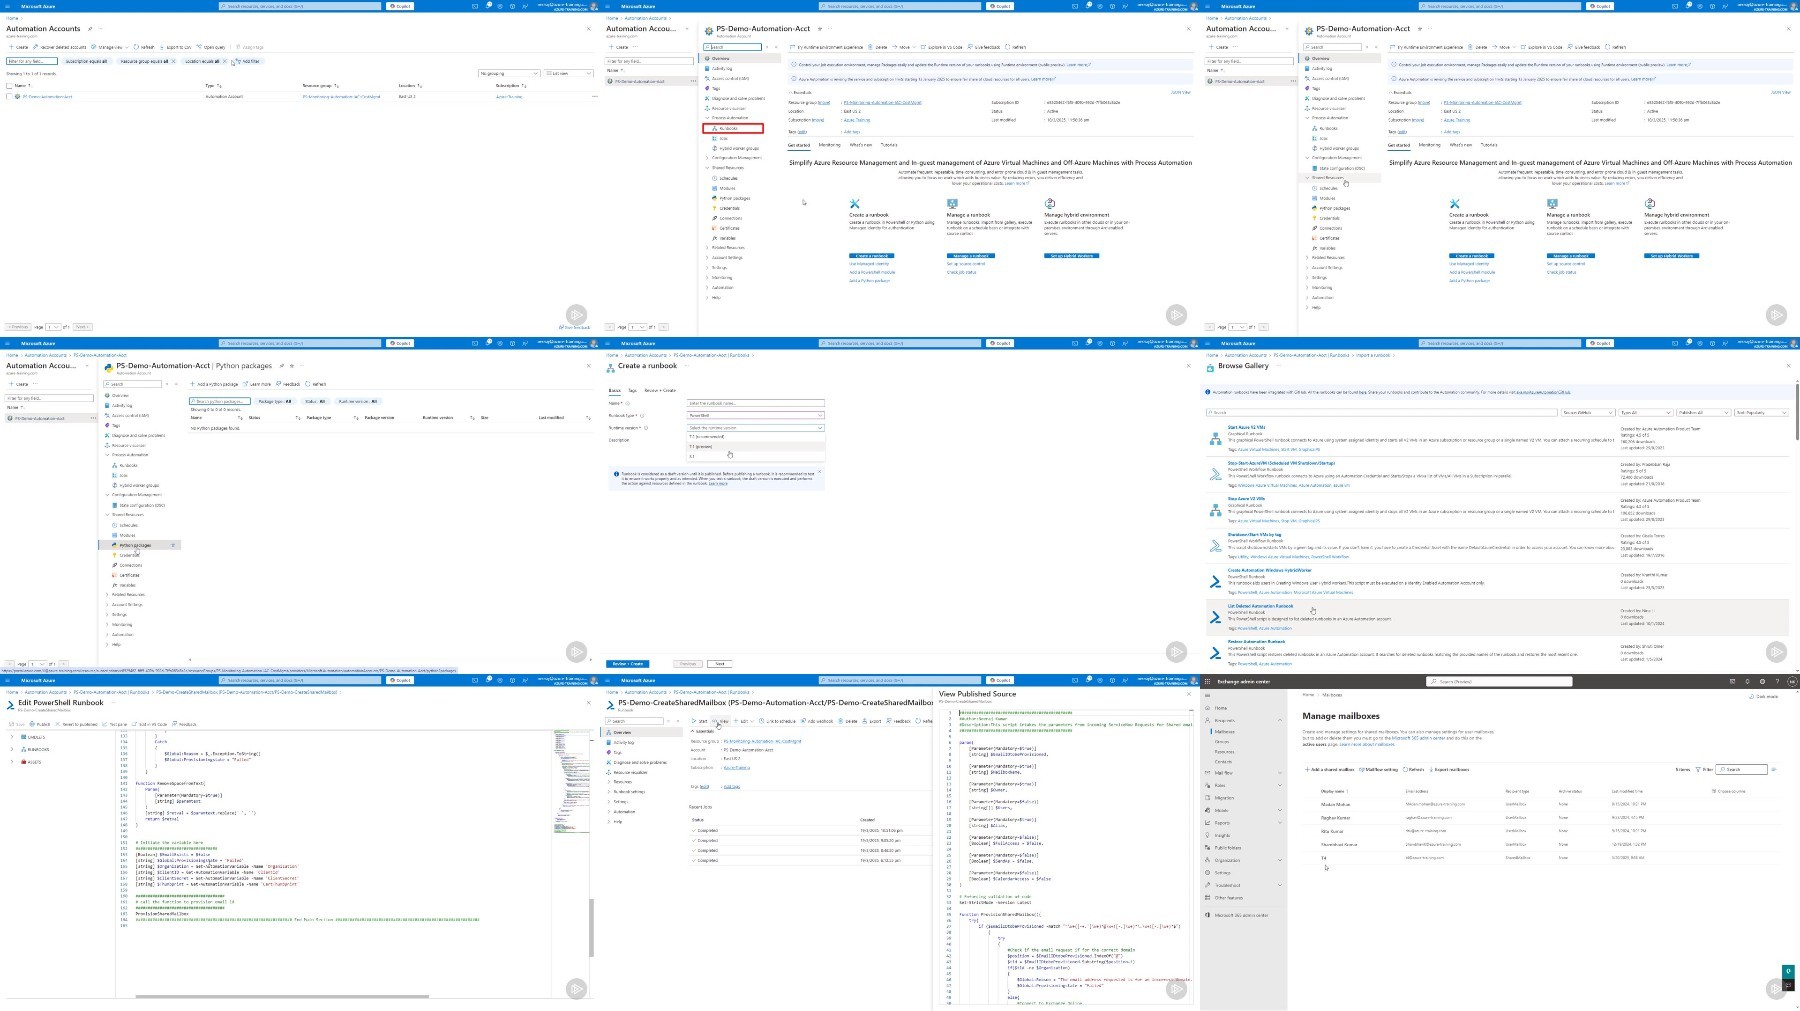Switch to Tags tab in Create a runbook

[x=632, y=390]
